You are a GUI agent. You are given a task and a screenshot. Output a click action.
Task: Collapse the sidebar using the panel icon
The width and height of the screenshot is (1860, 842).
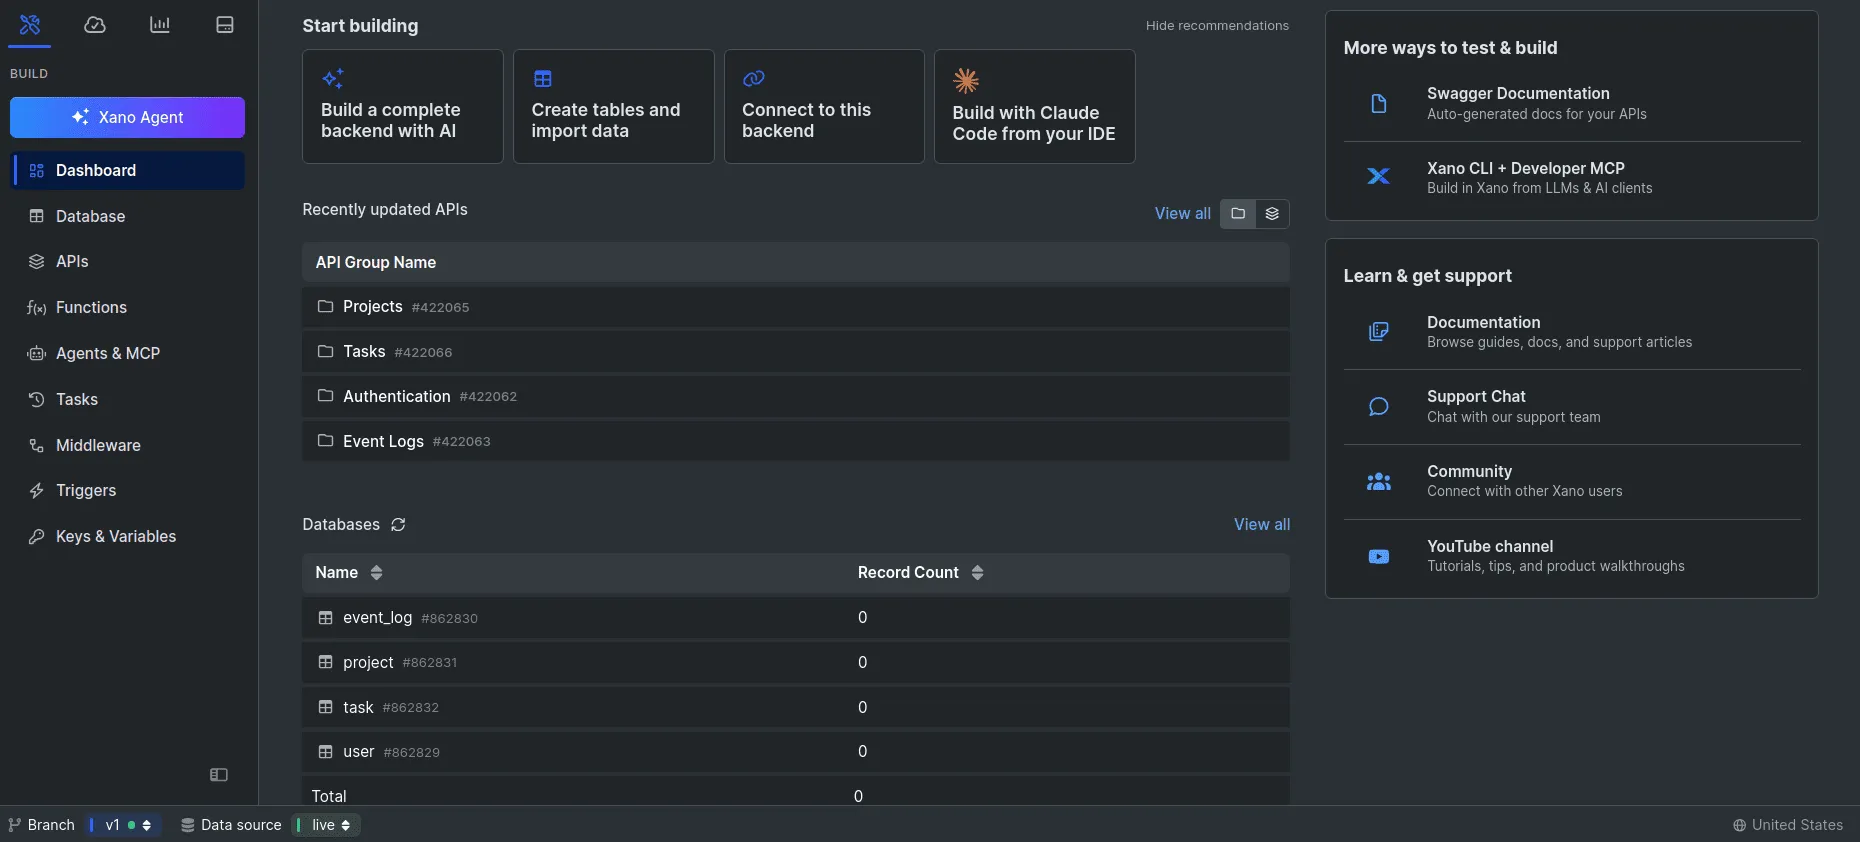click(219, 775)
